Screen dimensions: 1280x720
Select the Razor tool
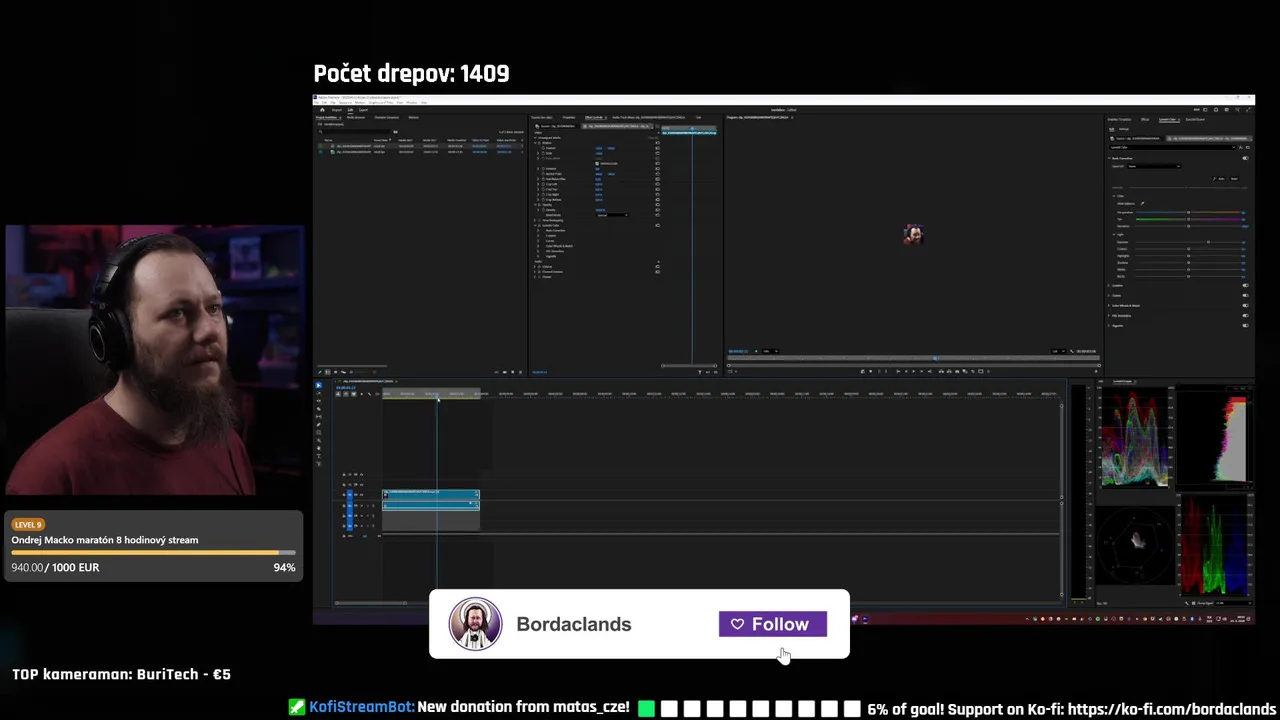pos(319,409)
